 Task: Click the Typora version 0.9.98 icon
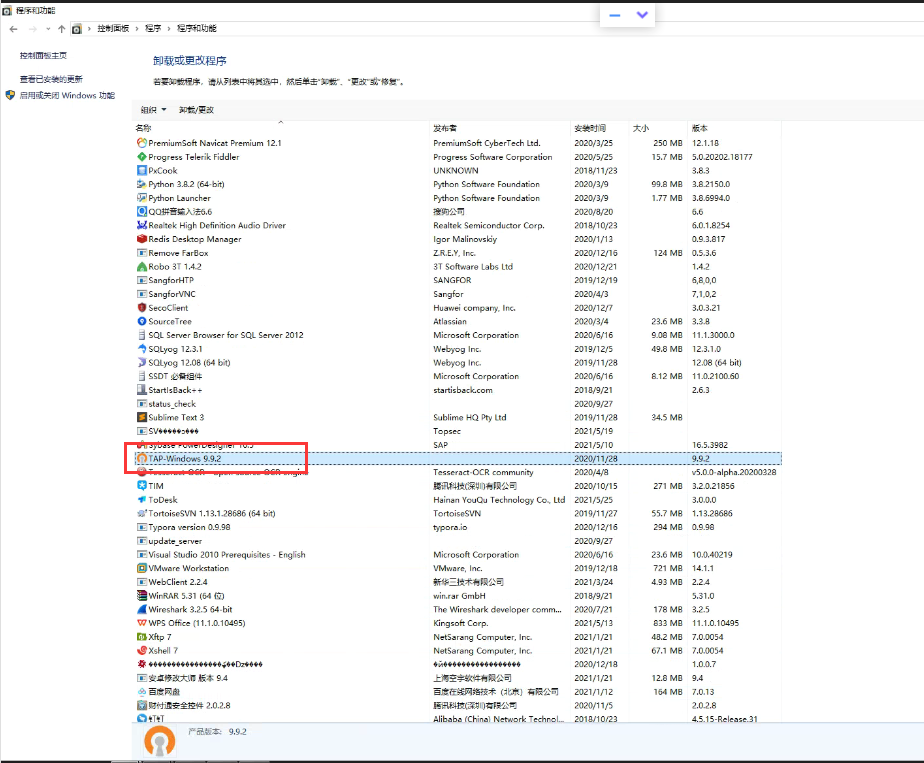pos(141,527)
